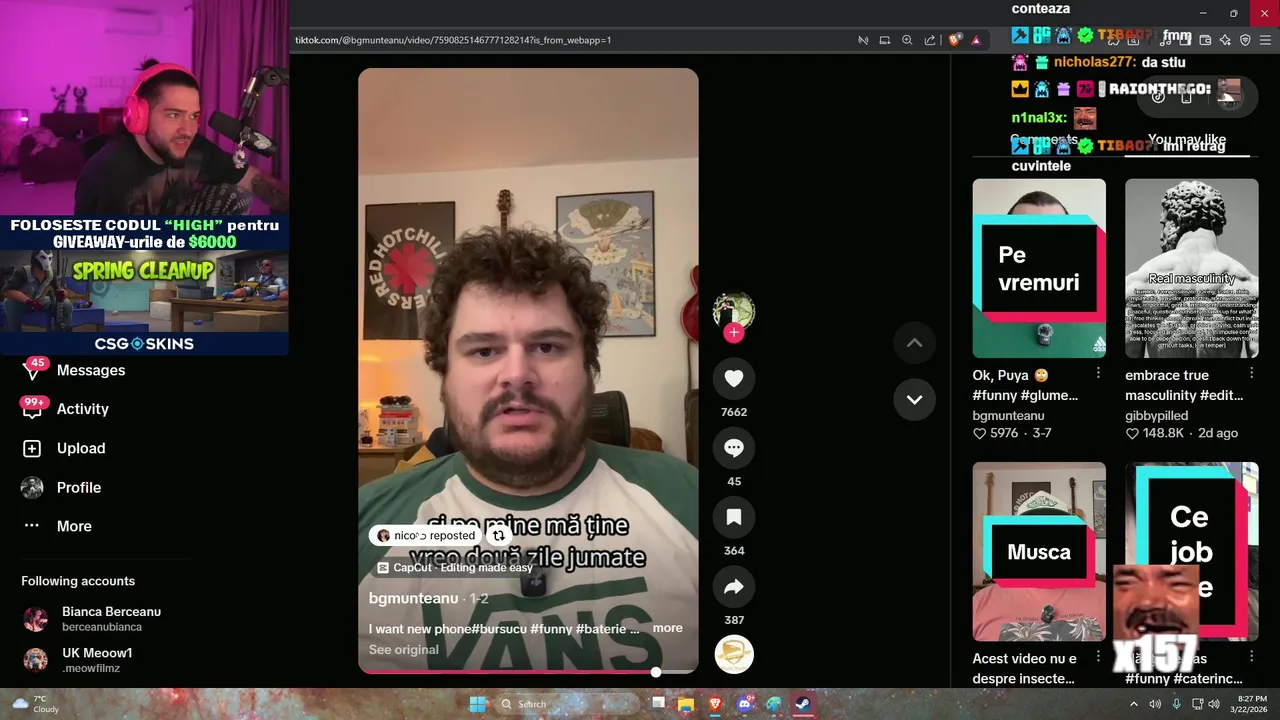1280x720 pixels.
Task: Click the browser address bar URL
Action: (x=453, y=40)
